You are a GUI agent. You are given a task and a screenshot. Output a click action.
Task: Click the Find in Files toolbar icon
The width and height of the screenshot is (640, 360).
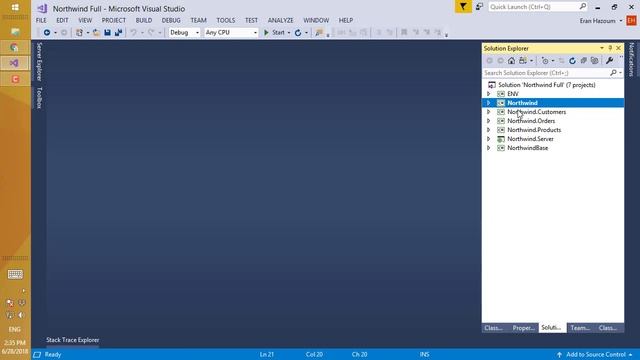point(319,33)
